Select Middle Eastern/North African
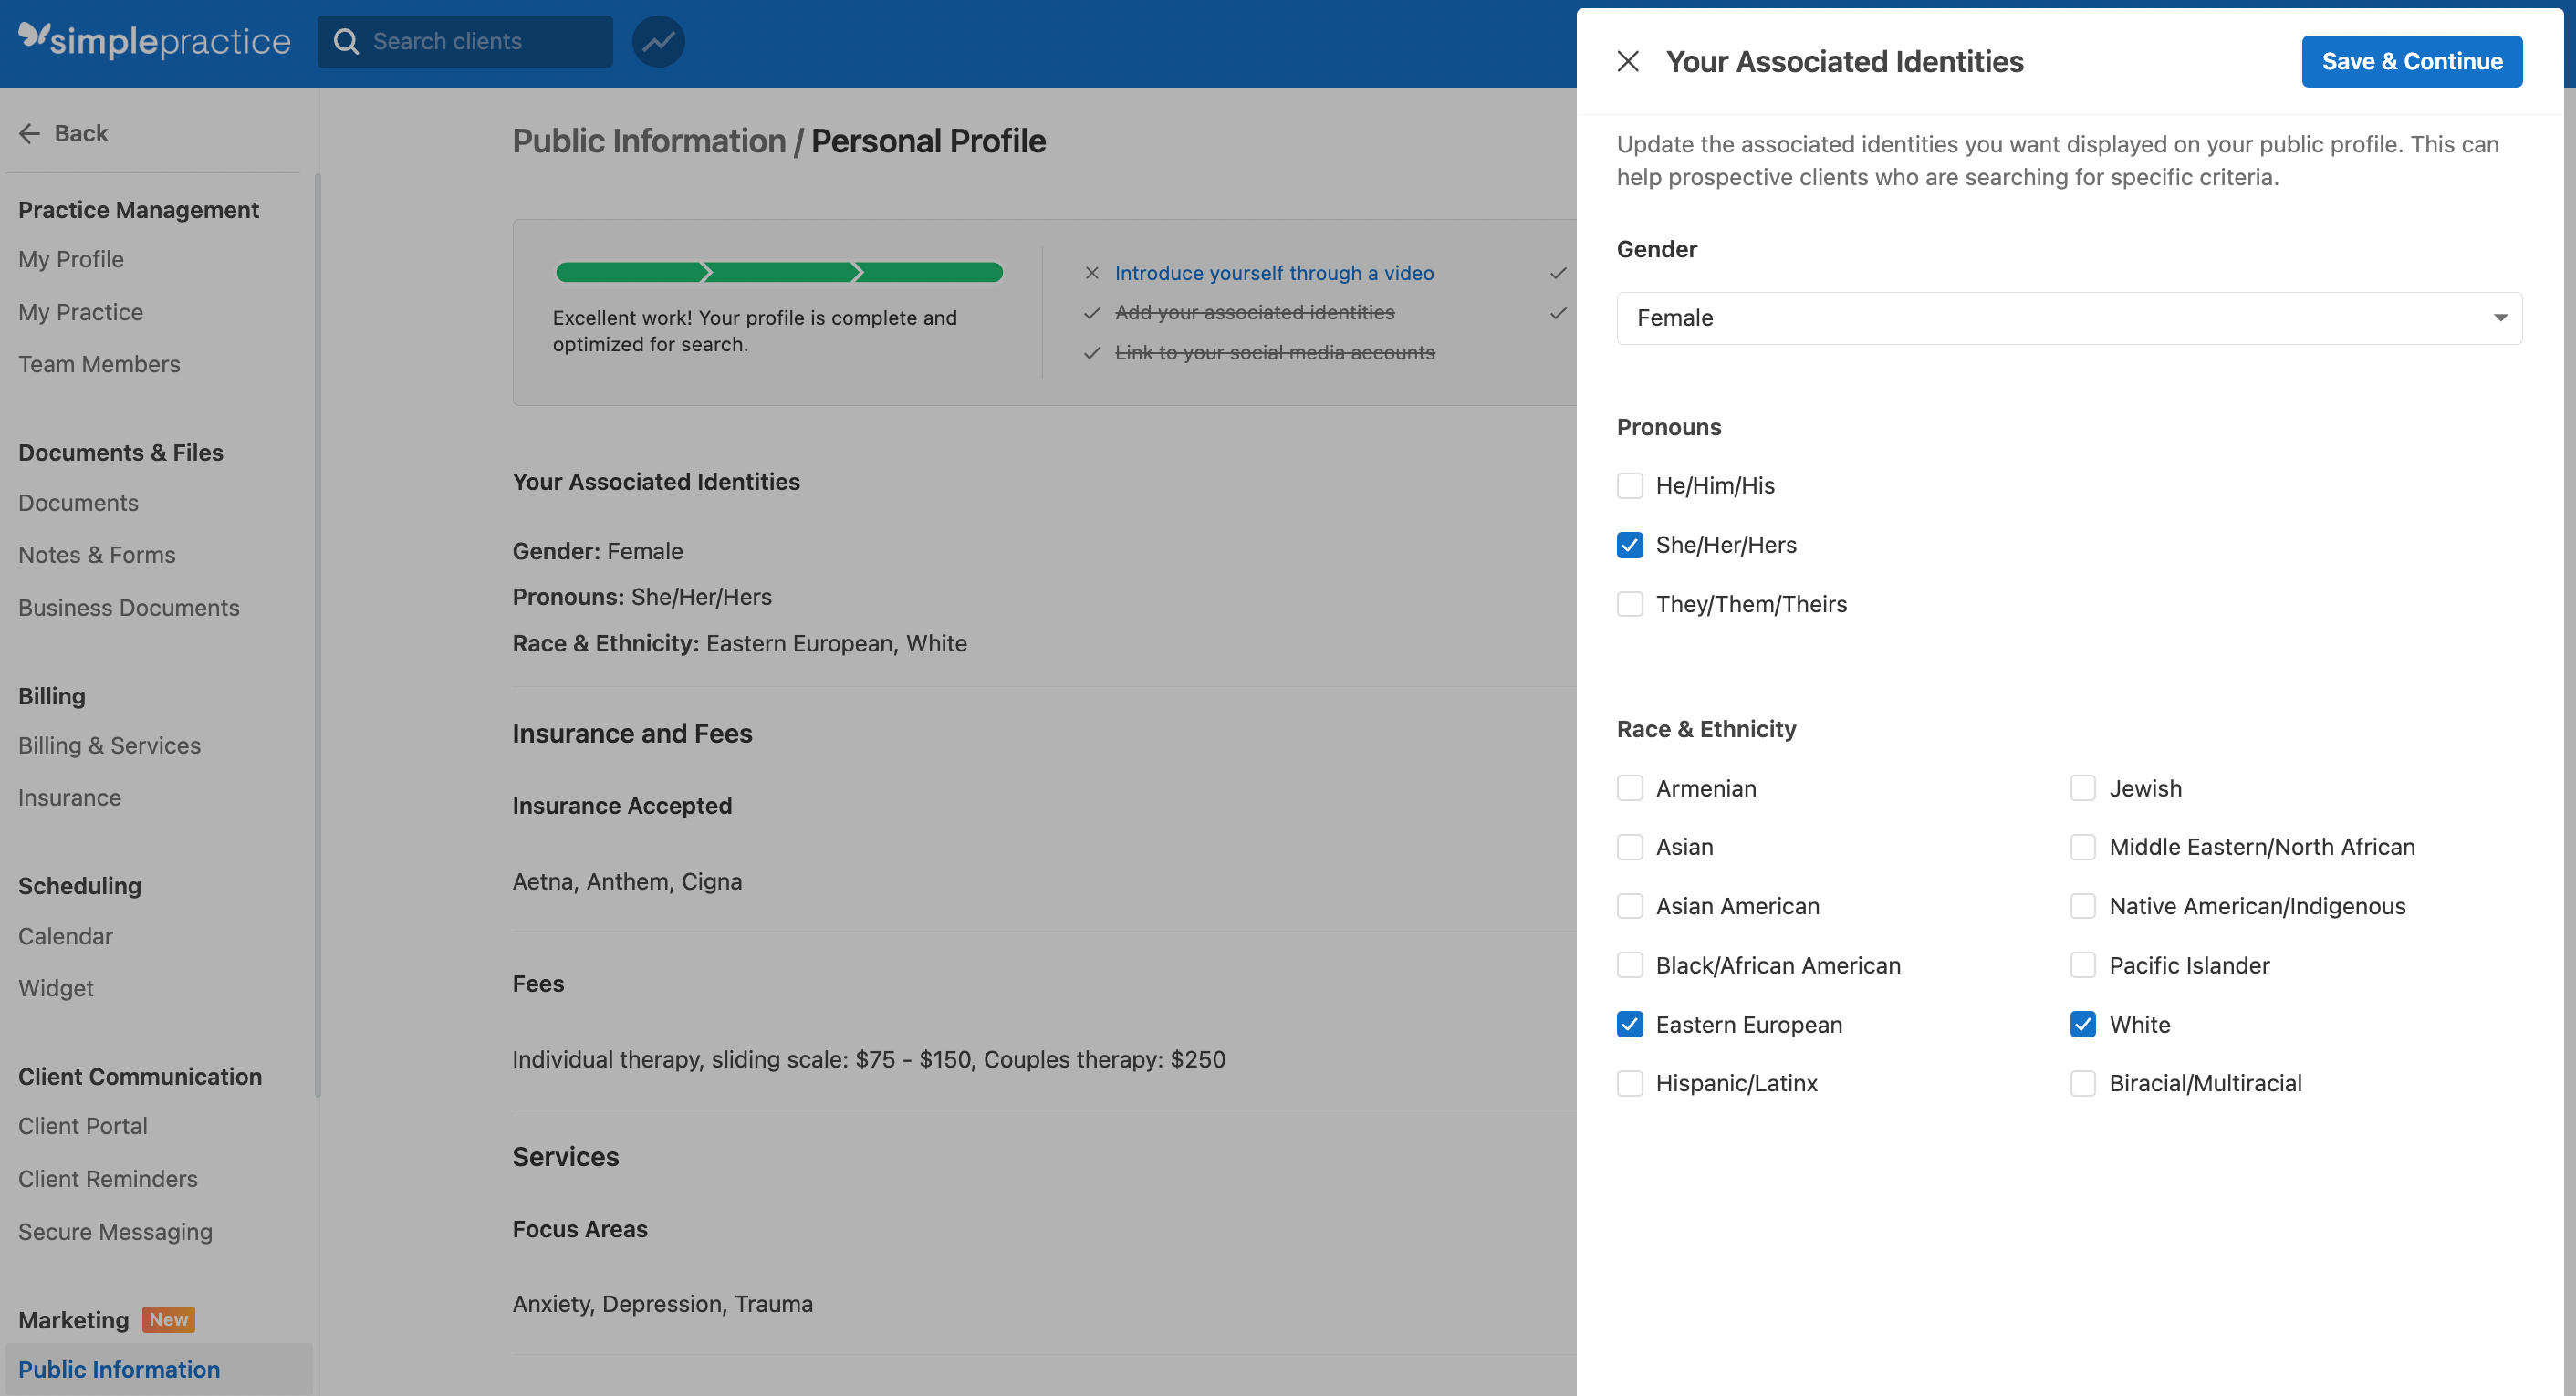The image size is (2576, 1396). pyautogui.click(x=2083, y=847)
